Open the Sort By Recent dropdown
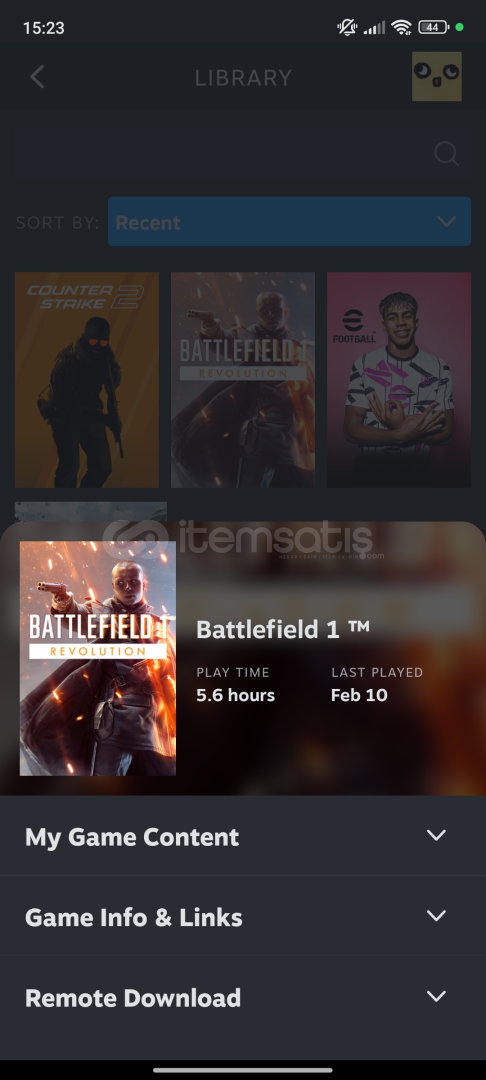Image resolution: width=486 pixels, height=1080 pixels. [289, 222]
